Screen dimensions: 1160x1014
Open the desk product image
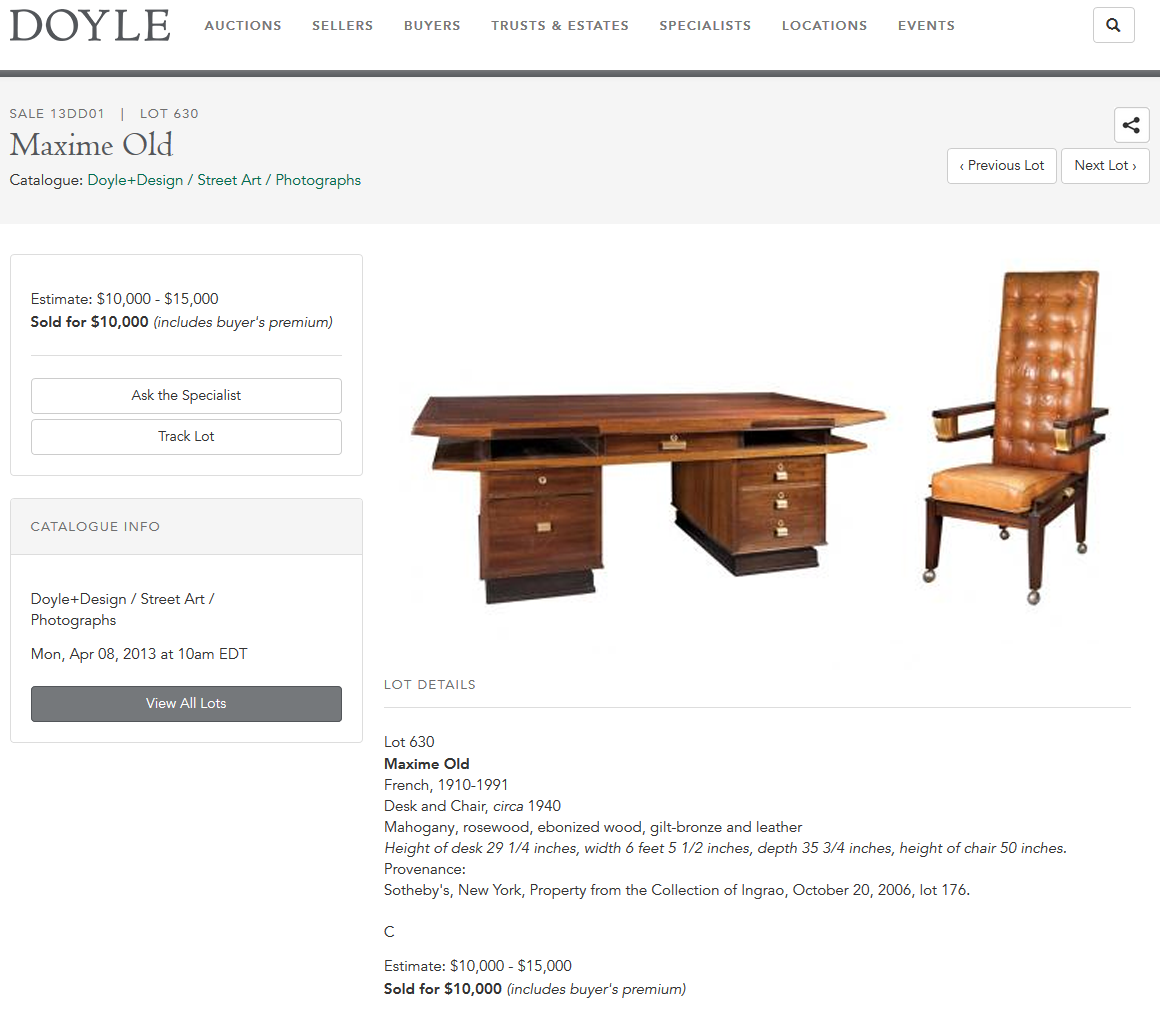point(648,496)
